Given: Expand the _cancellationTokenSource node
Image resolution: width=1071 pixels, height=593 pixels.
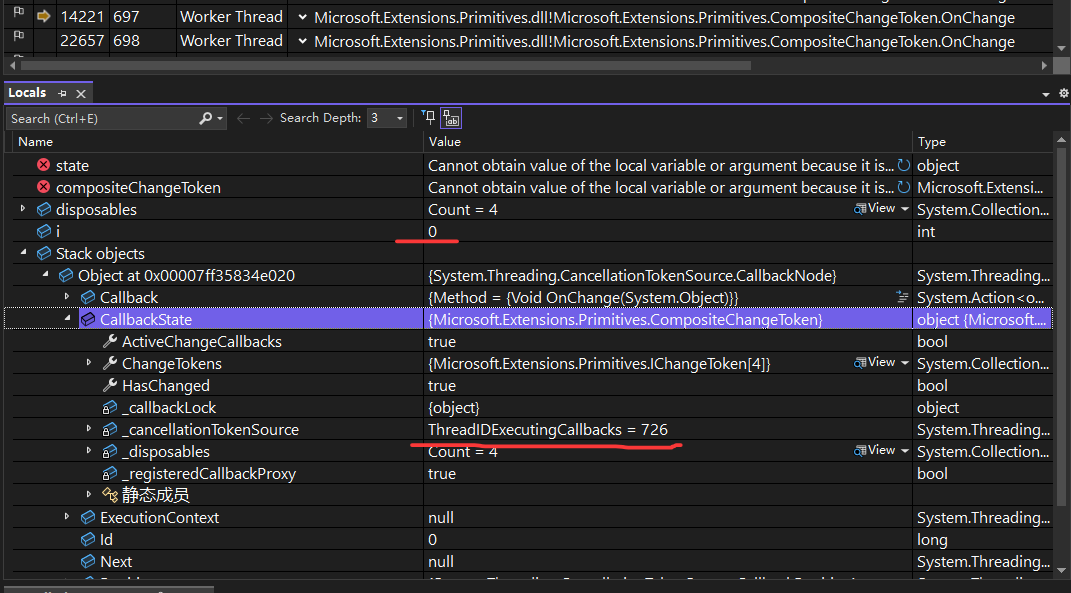Looking at the screenshot, I should (90, 430).
